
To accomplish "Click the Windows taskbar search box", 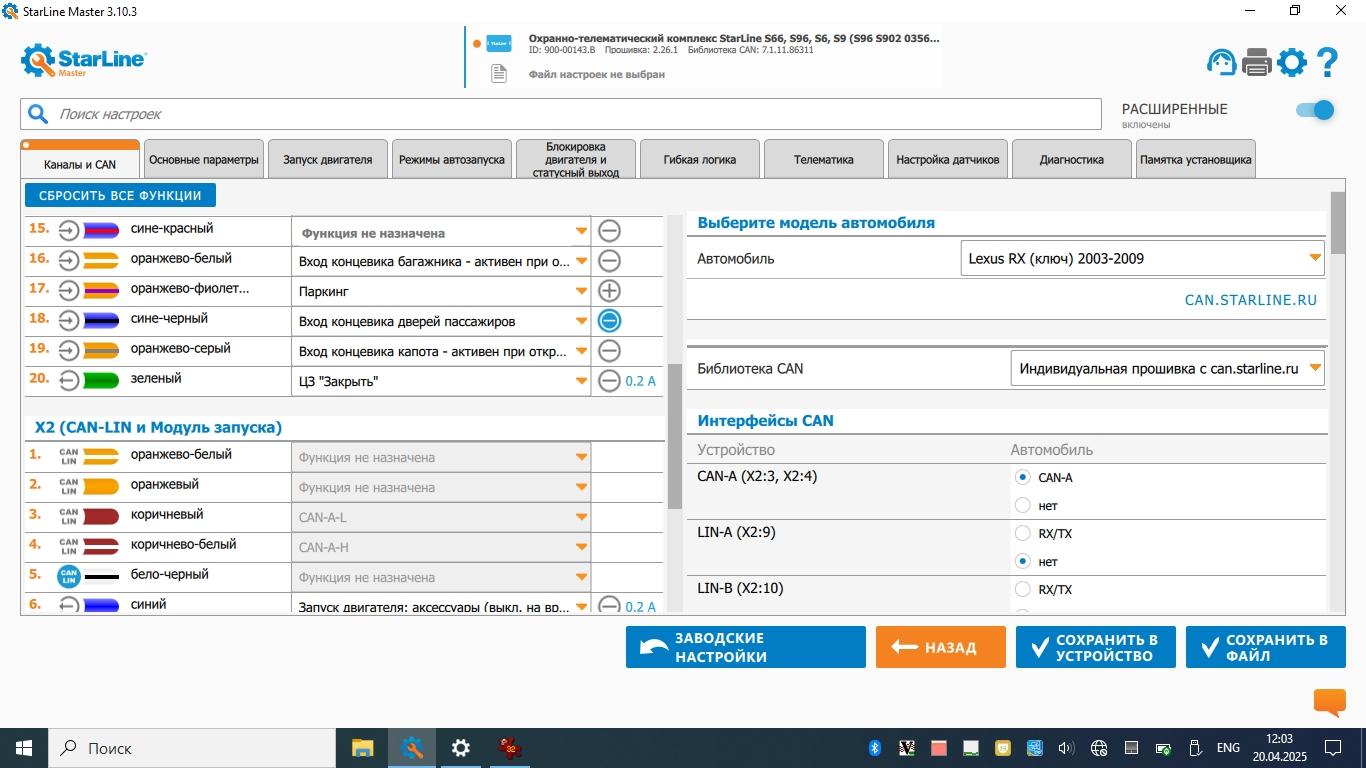I will click(191, 748).
